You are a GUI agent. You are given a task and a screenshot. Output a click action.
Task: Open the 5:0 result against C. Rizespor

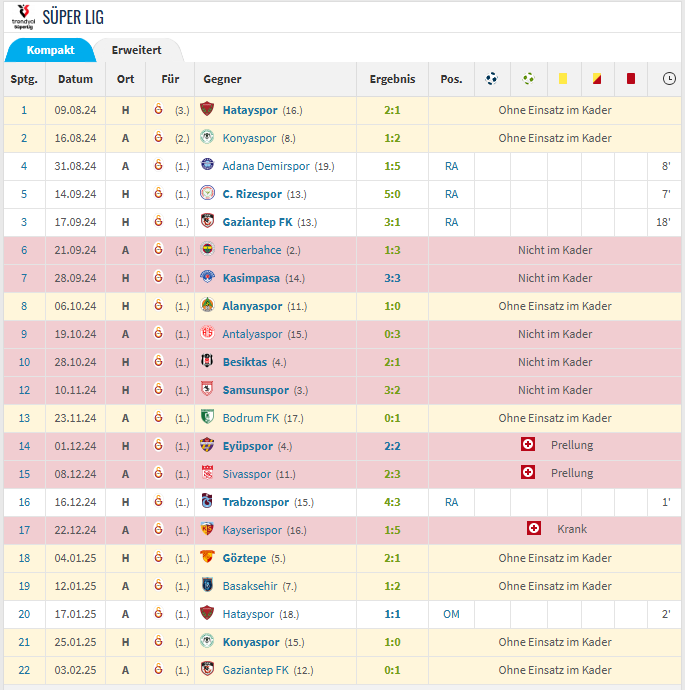(x=392, y=194)
